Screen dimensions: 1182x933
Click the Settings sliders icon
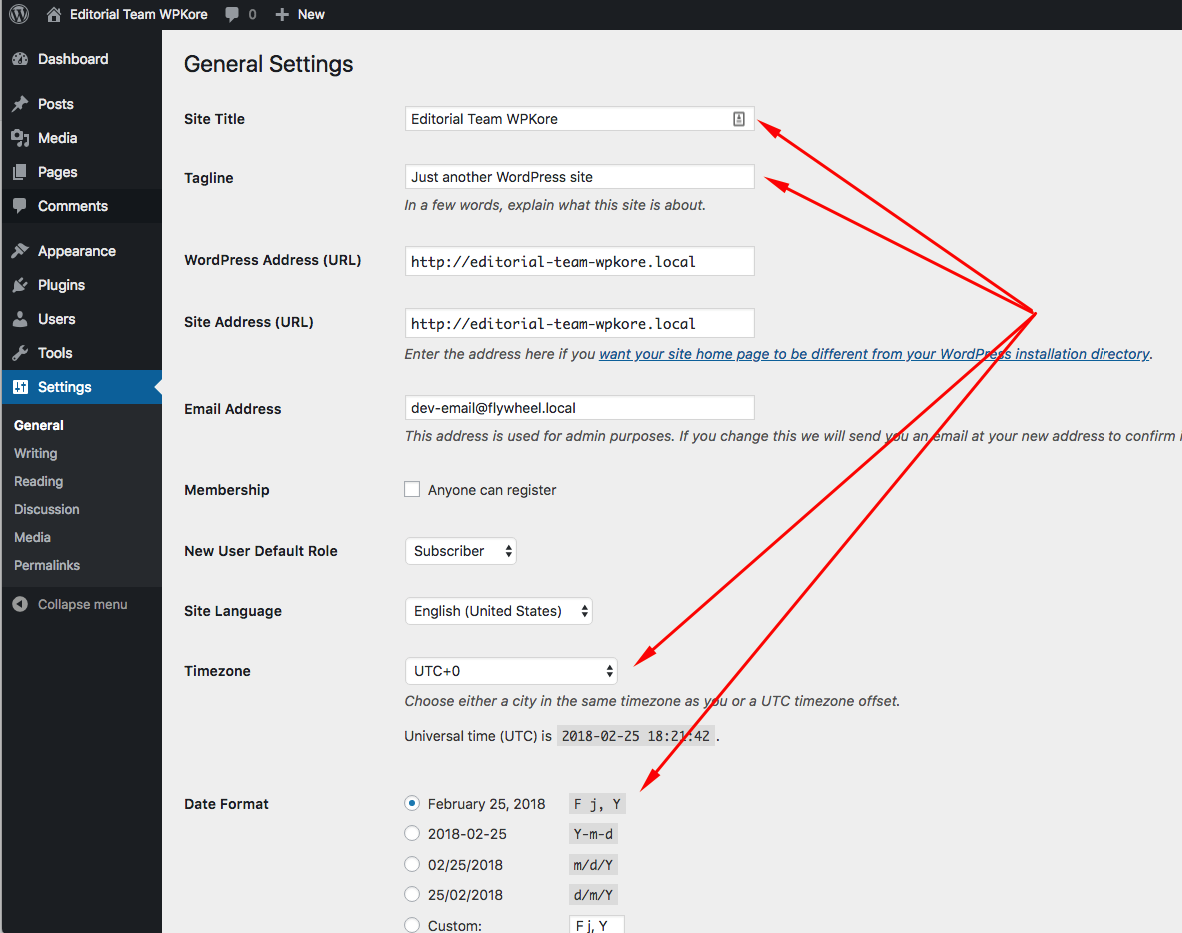click(20, 387)
